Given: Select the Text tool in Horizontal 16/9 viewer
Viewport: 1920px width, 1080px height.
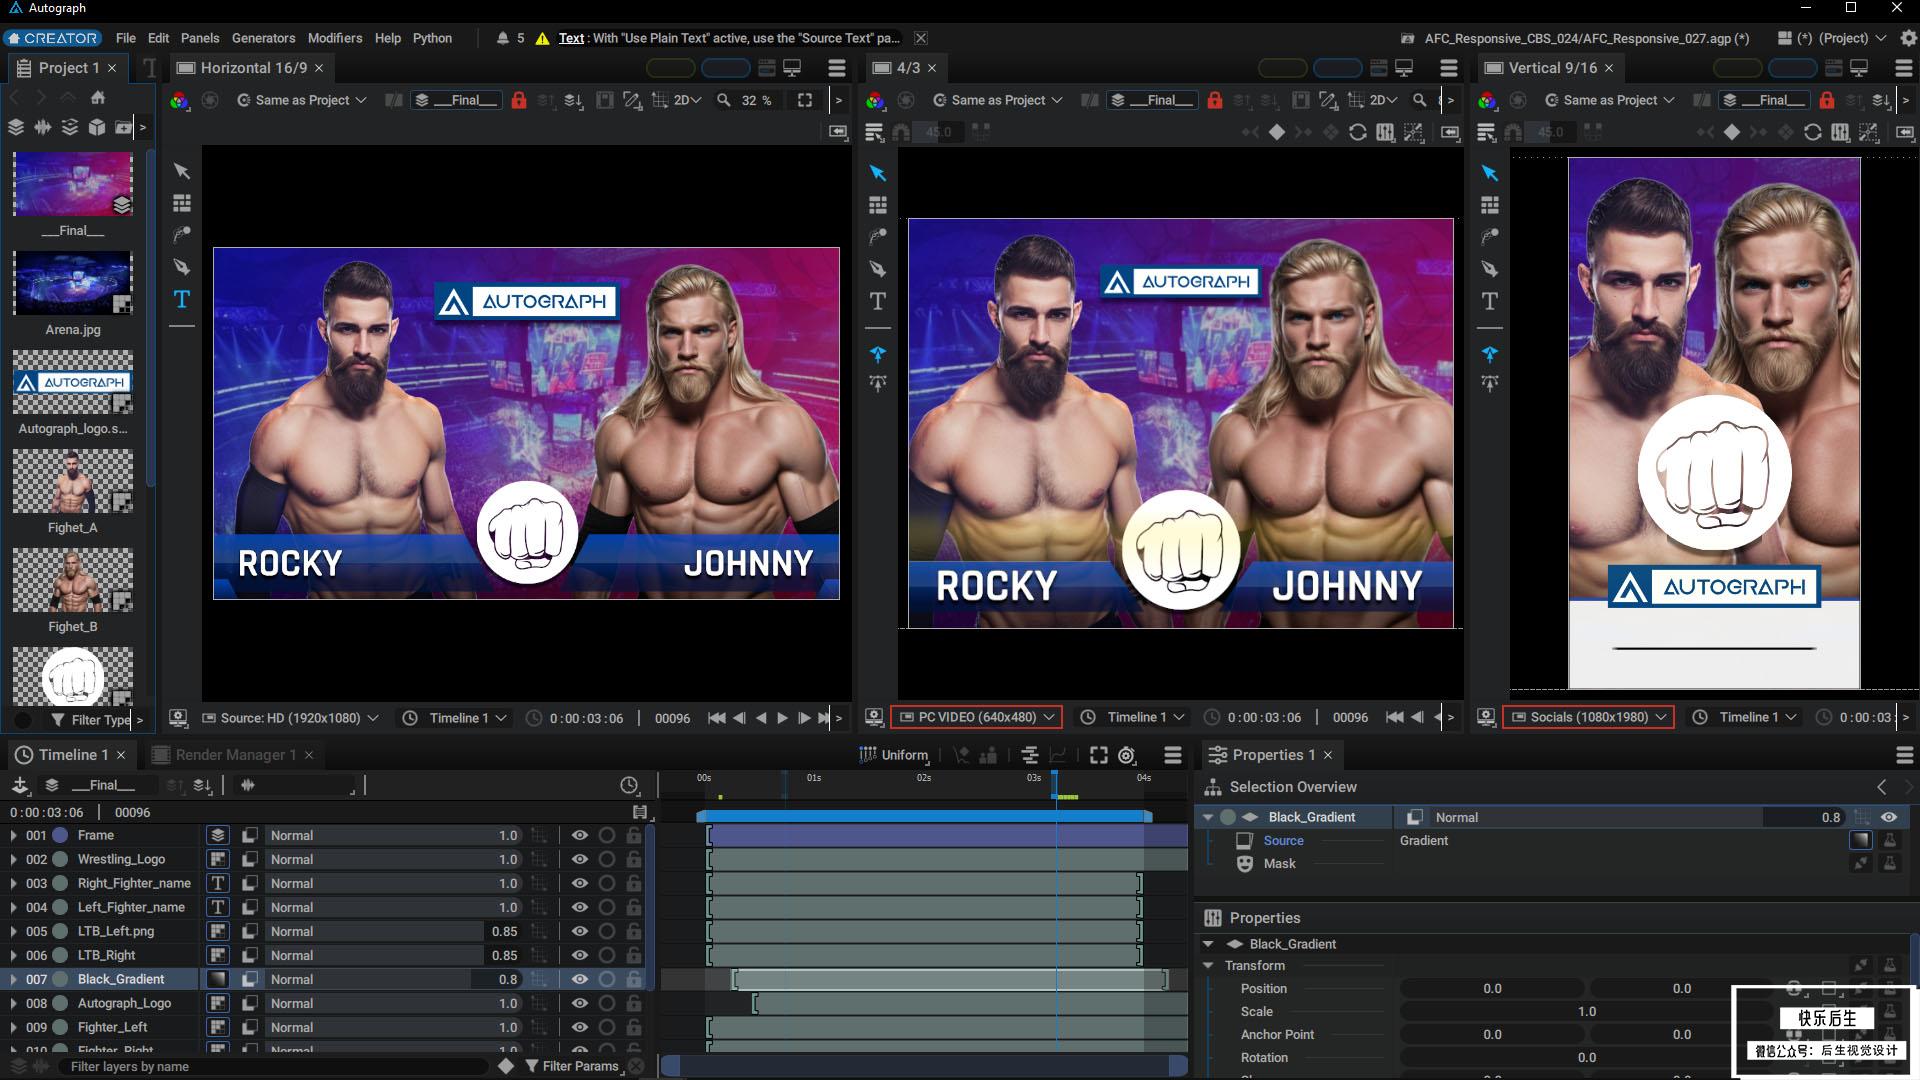Looking at the screenshot, I should 182,299.
